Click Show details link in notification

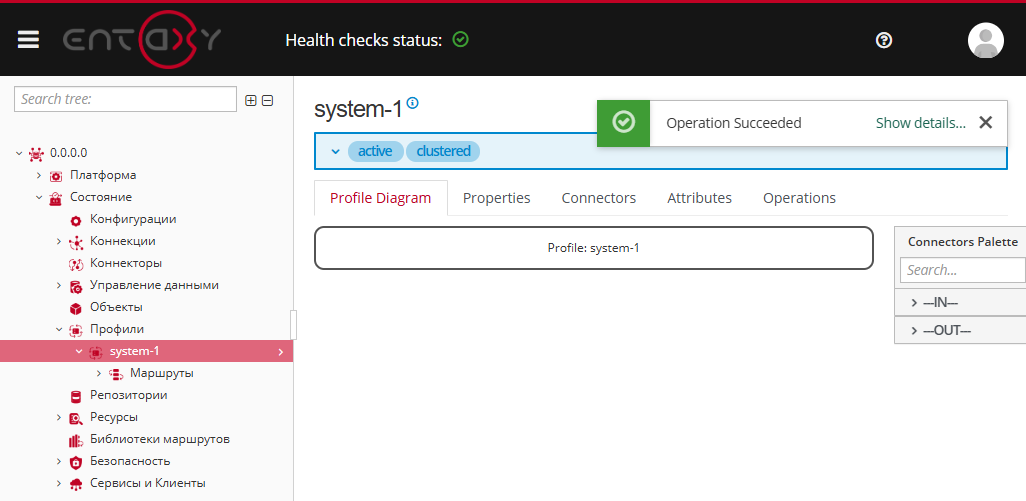(x=920, y=123)
